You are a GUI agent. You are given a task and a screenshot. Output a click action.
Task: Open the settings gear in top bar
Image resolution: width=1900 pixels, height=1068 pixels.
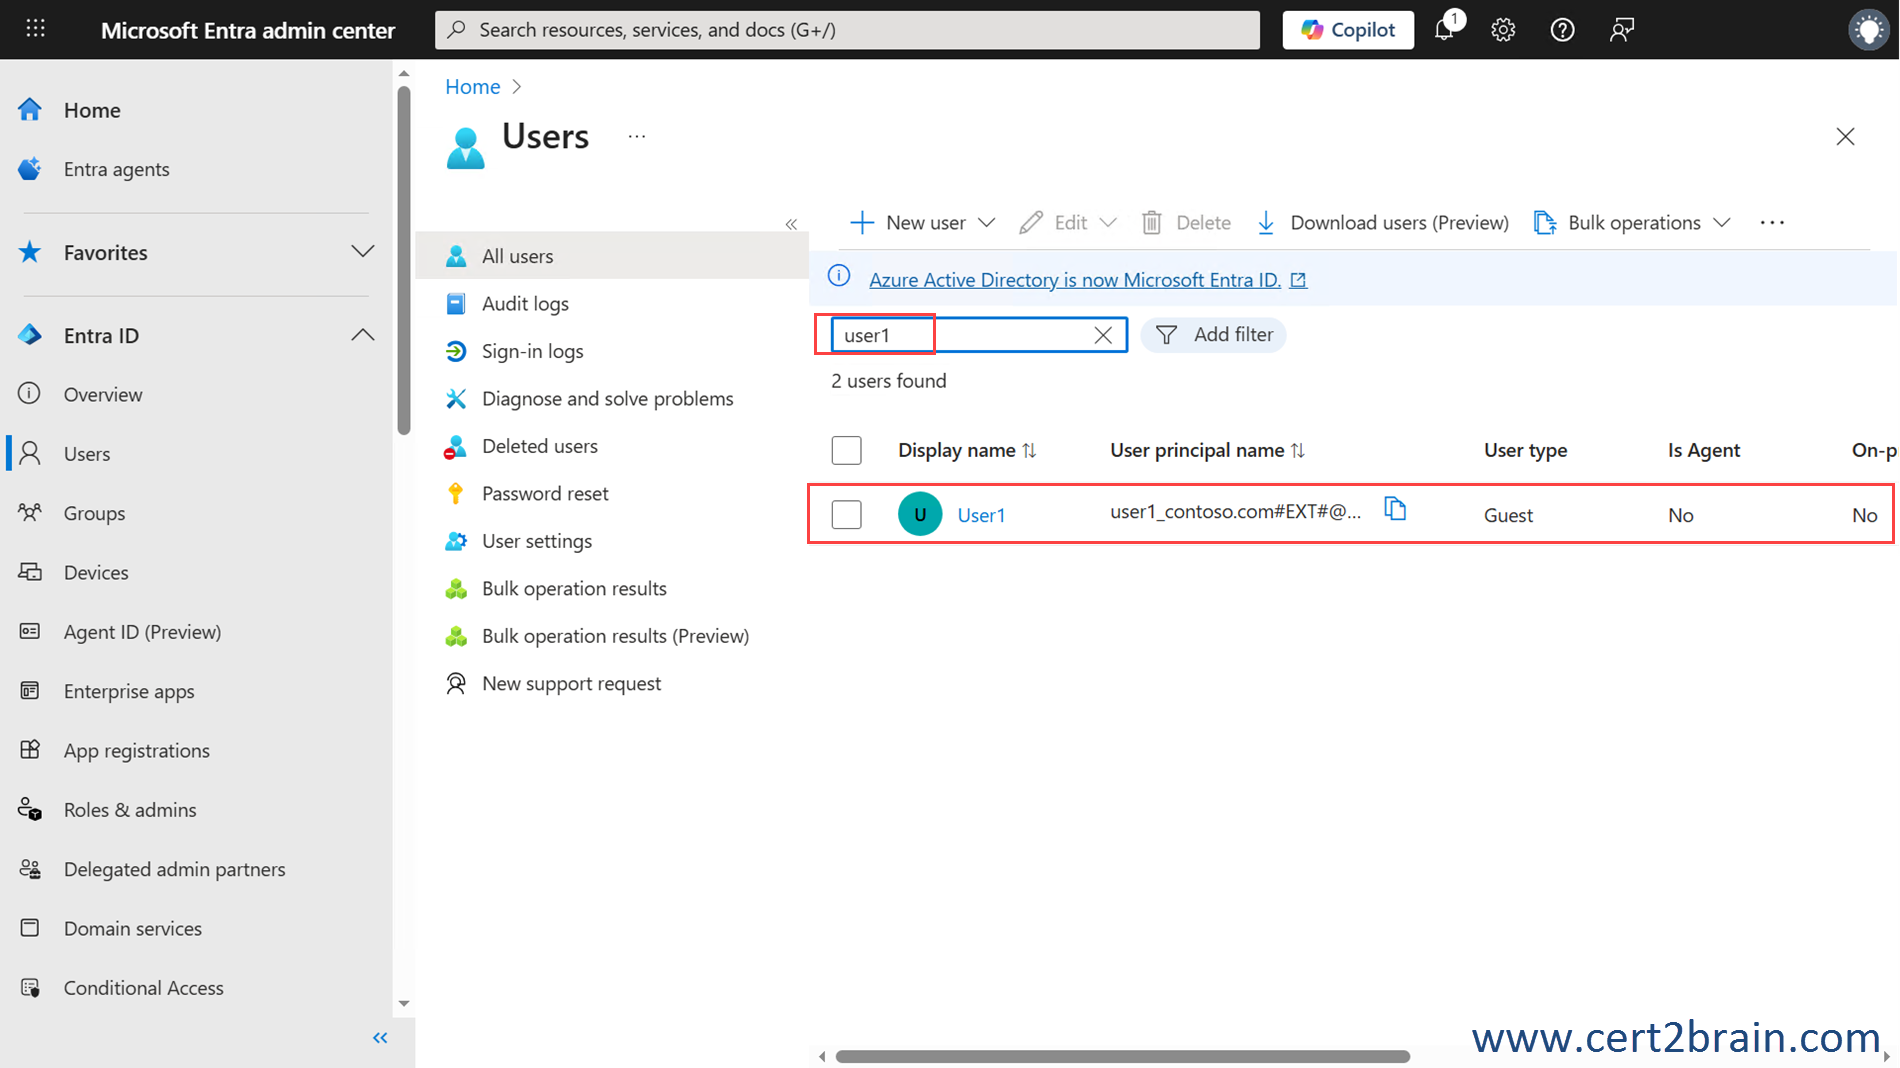coord(1503,30)
